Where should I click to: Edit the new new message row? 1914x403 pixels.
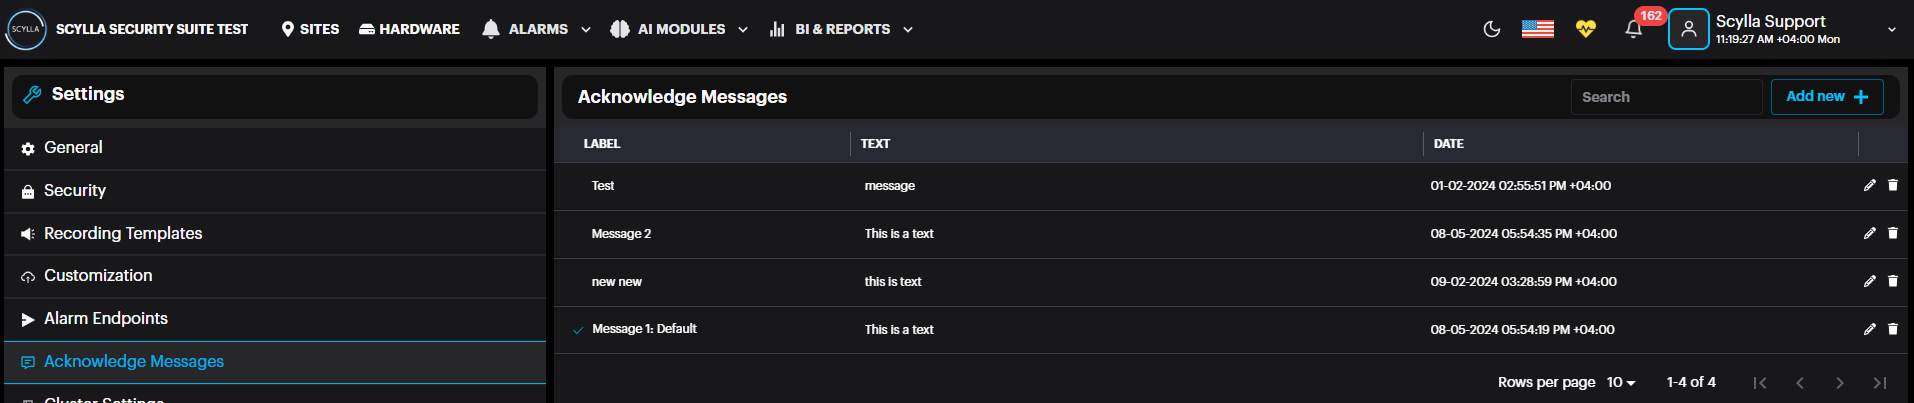[x=1869, y=281]
